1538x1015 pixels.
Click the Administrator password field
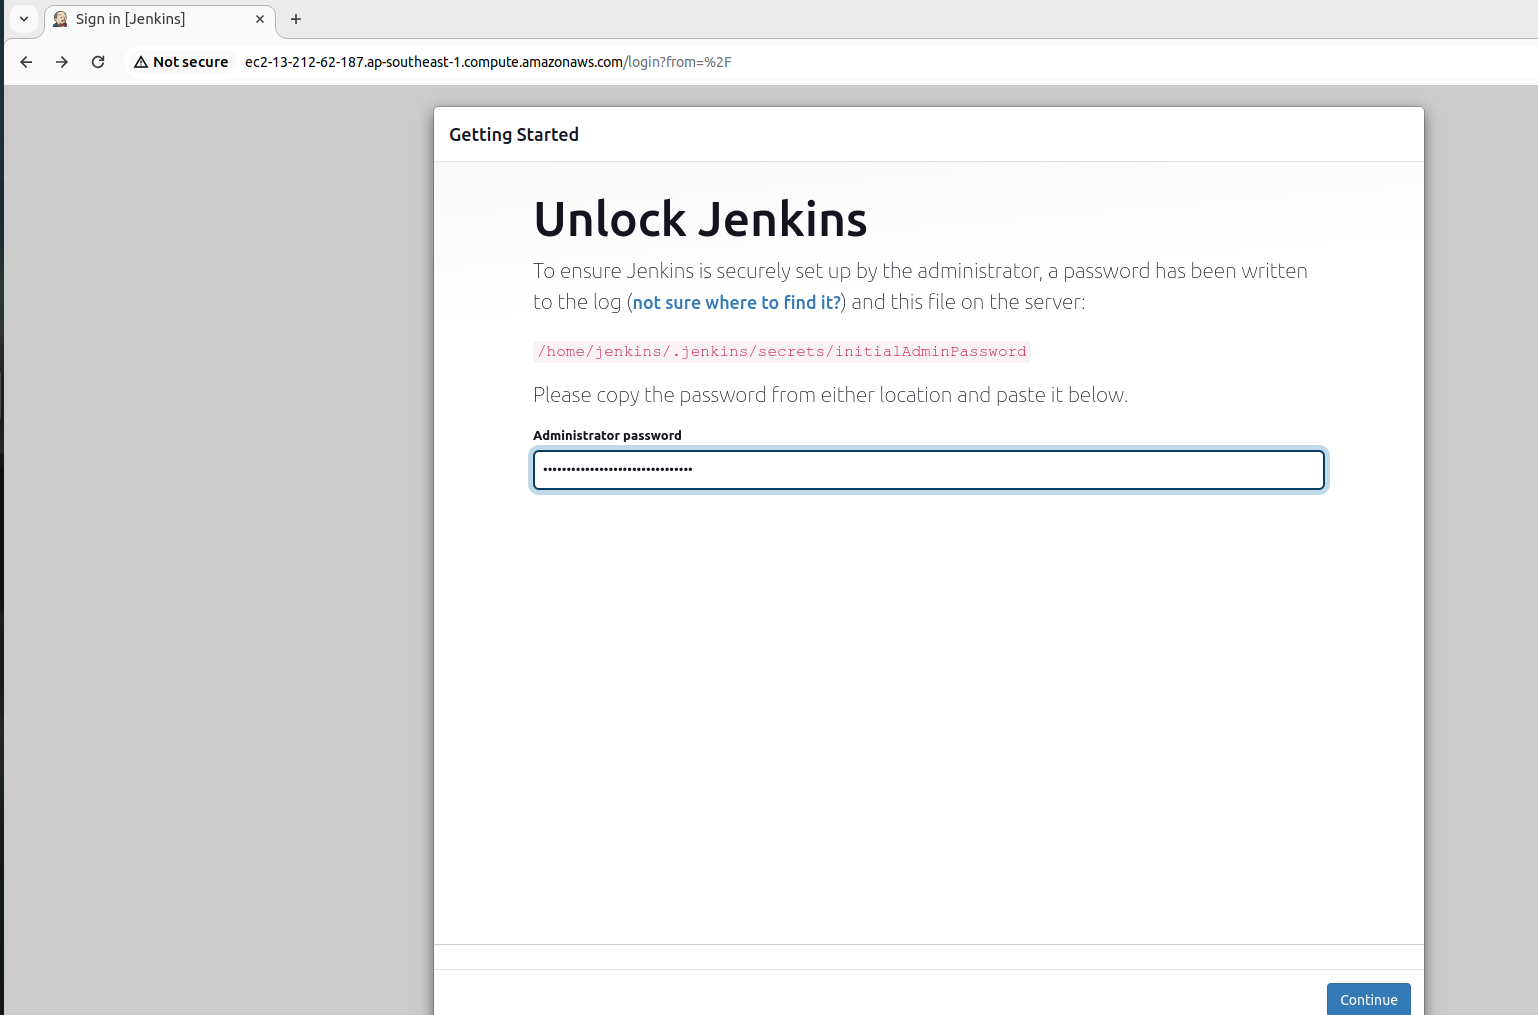929,470
